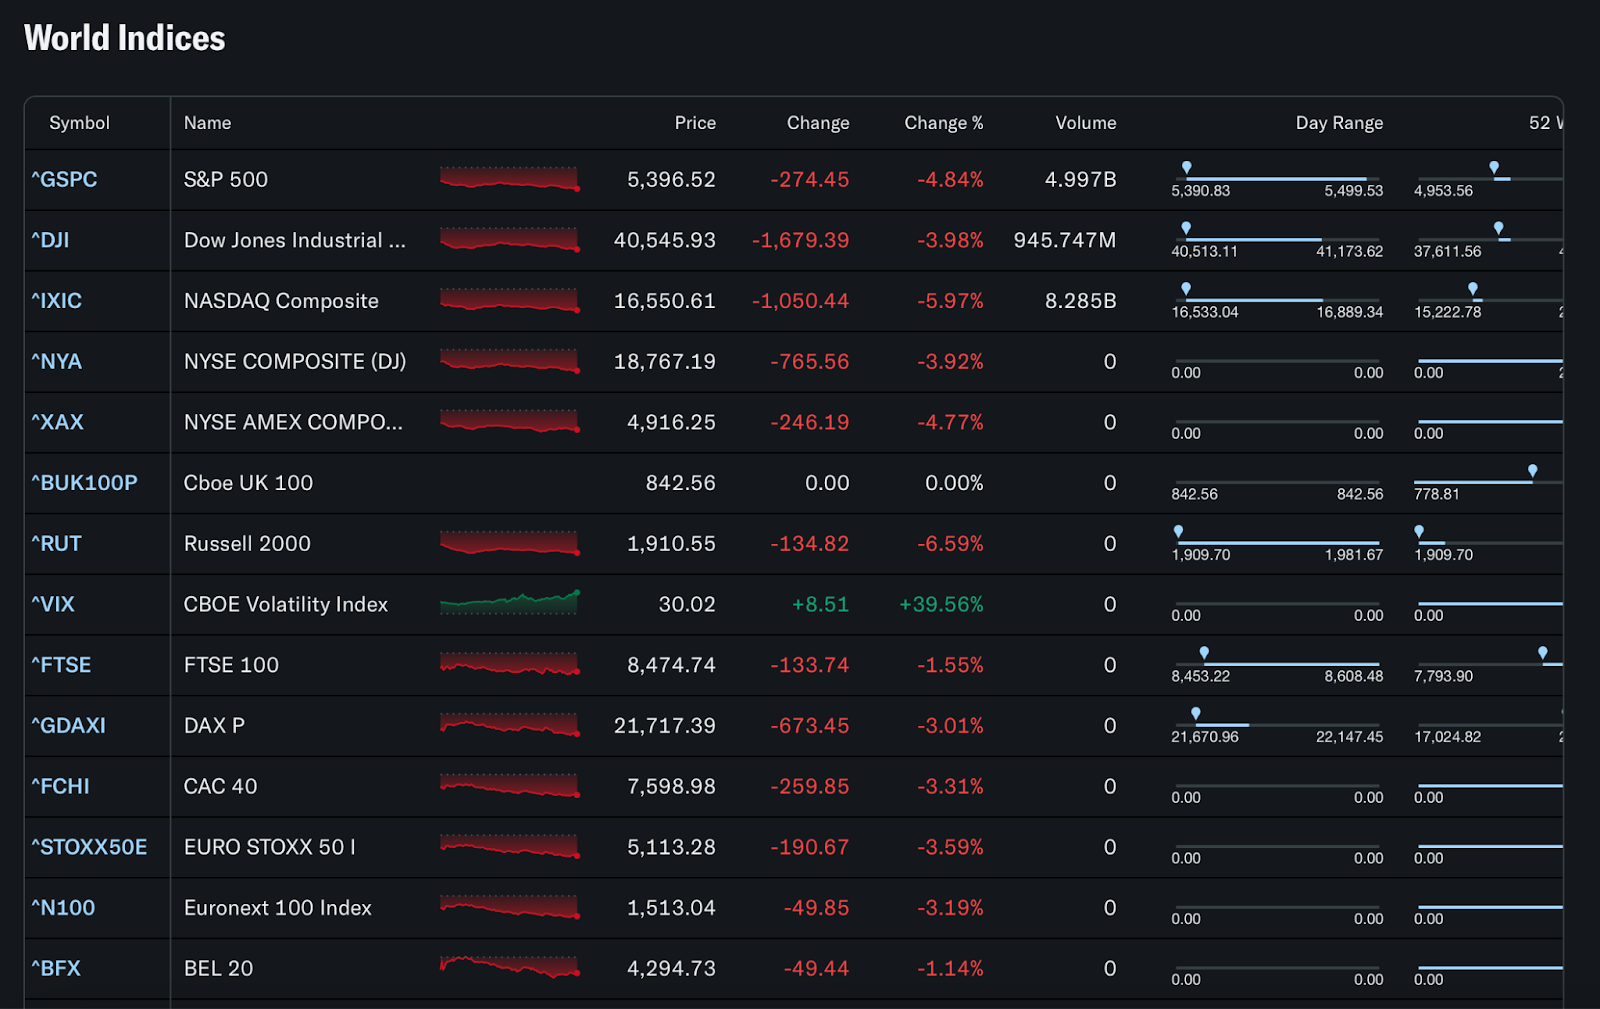This screenshot has width=1600, height=1009.
Task: Click BEL 20 change percent -1.14%
Action: click(950, 968)
